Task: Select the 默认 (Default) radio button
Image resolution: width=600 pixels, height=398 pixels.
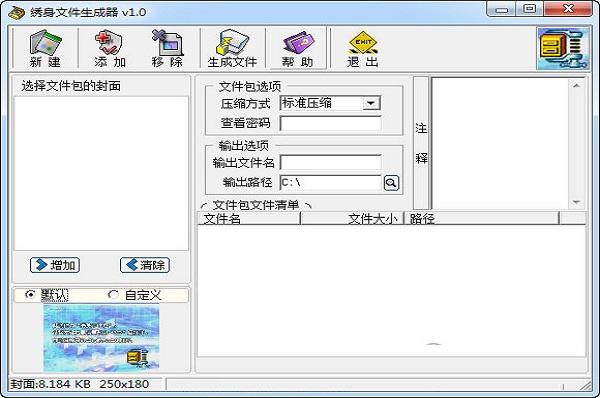Action: [x=30, y=295]
